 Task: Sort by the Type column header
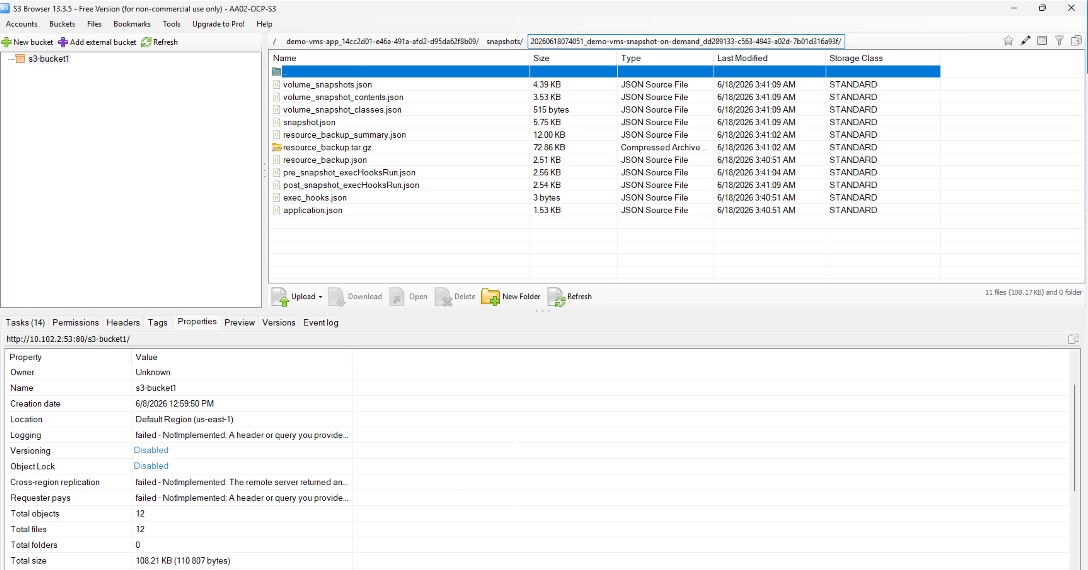[665, 58]
